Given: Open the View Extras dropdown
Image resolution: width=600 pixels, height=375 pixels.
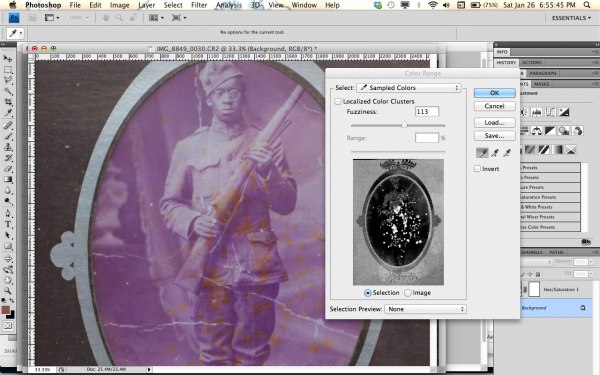Looking at the screenshot, I should click(x=52, y=18).
